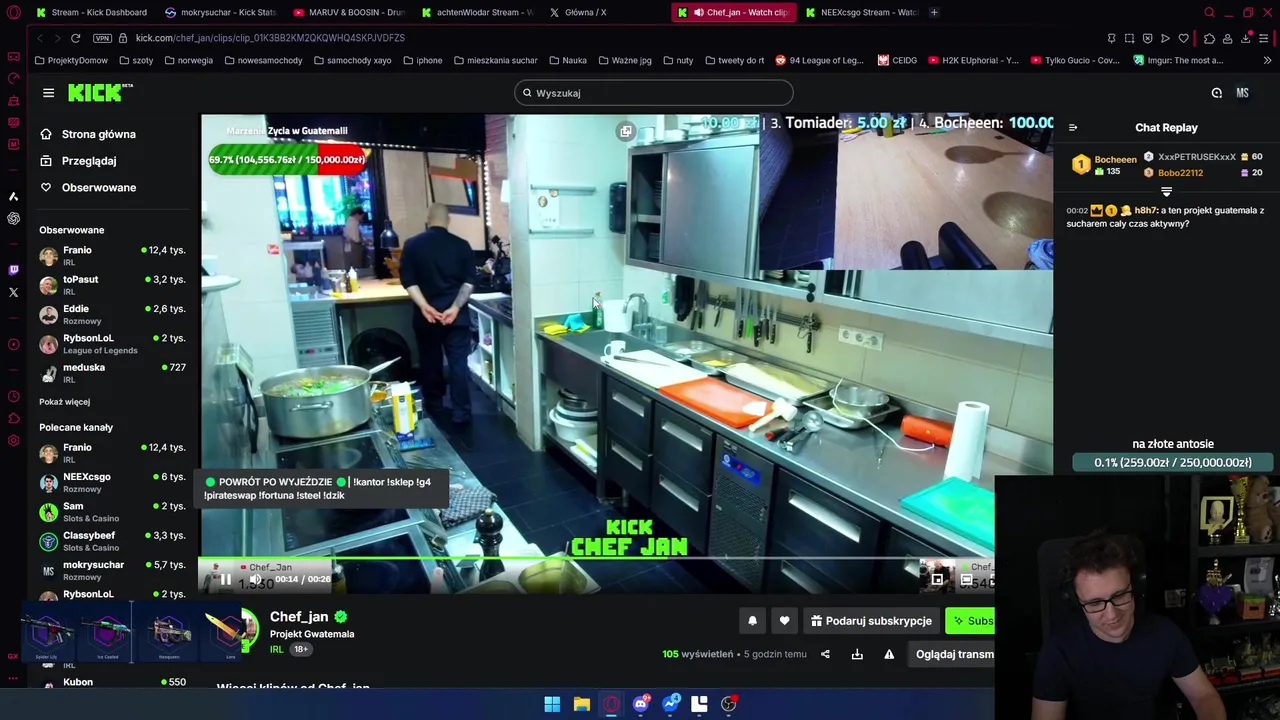The height and width of the screenshot is (720, 1280).
Task: Open recommended channel Classybeef
Action: (112, 541)
